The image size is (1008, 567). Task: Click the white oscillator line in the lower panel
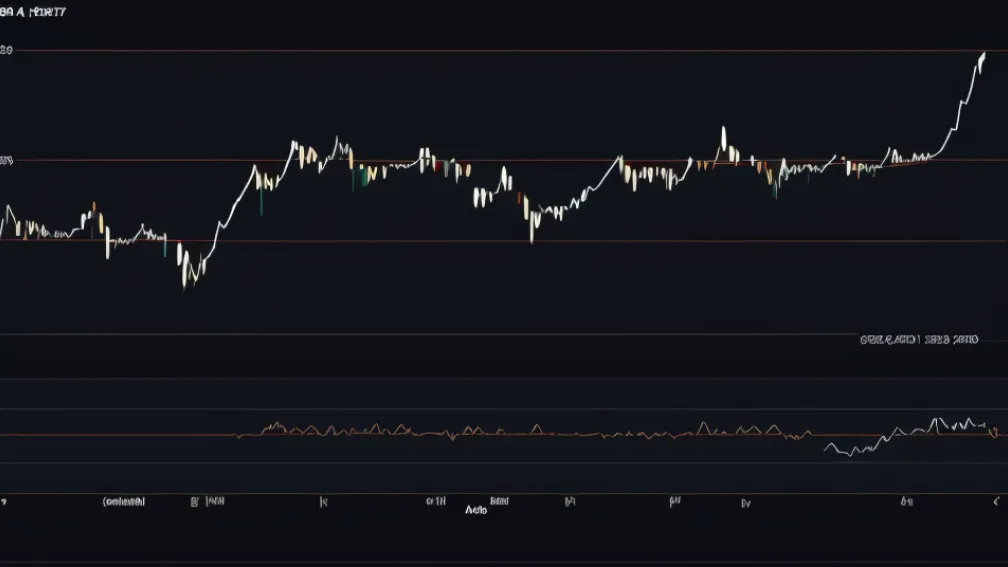tap(906, 435)
